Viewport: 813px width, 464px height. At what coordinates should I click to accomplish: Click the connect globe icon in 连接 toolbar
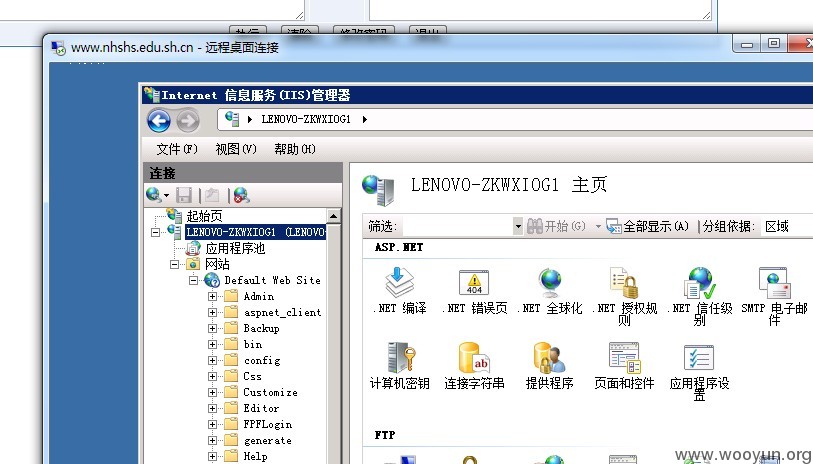(x=153, y=195)
